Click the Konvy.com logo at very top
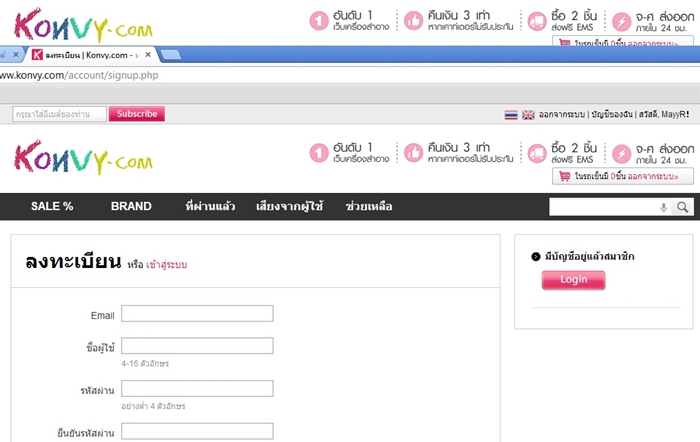Viewport: 700px width, 442px height. 83,25
